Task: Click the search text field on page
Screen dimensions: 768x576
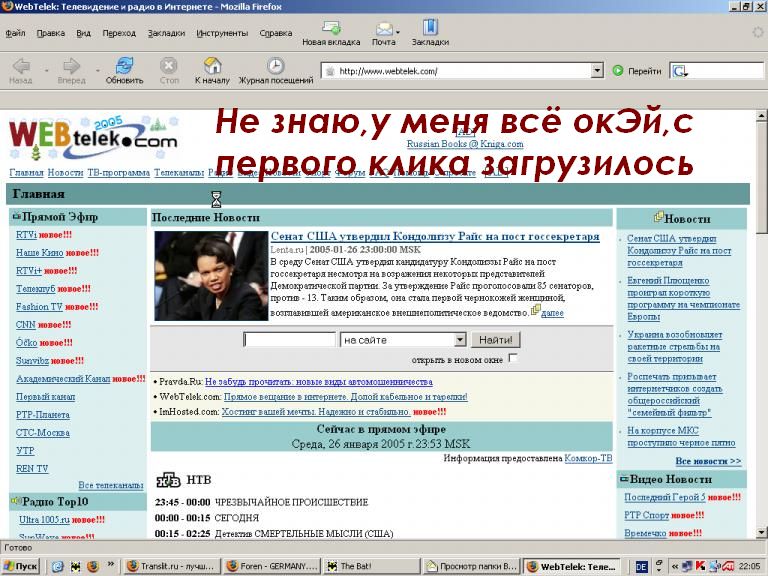Action: [289, 340]
